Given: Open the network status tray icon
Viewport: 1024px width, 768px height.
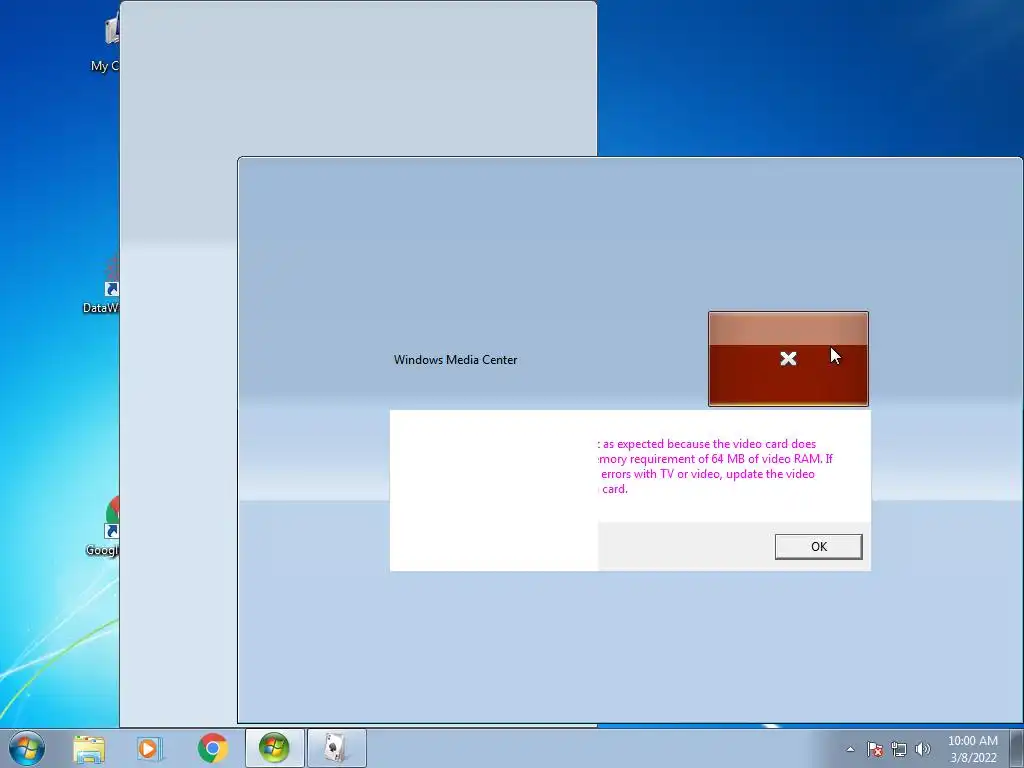Looking at the screenshot, I should point(899,749).
